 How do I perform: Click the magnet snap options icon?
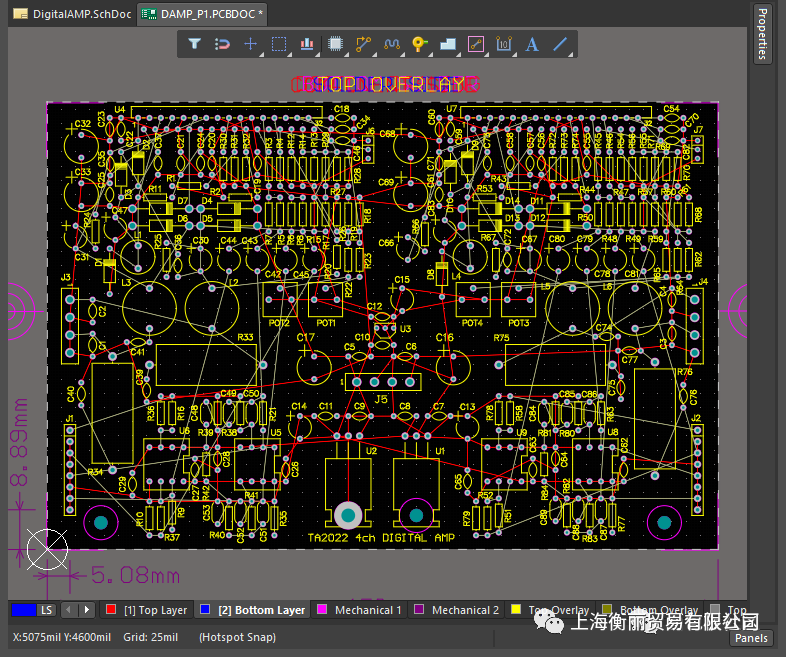[222, 44]
